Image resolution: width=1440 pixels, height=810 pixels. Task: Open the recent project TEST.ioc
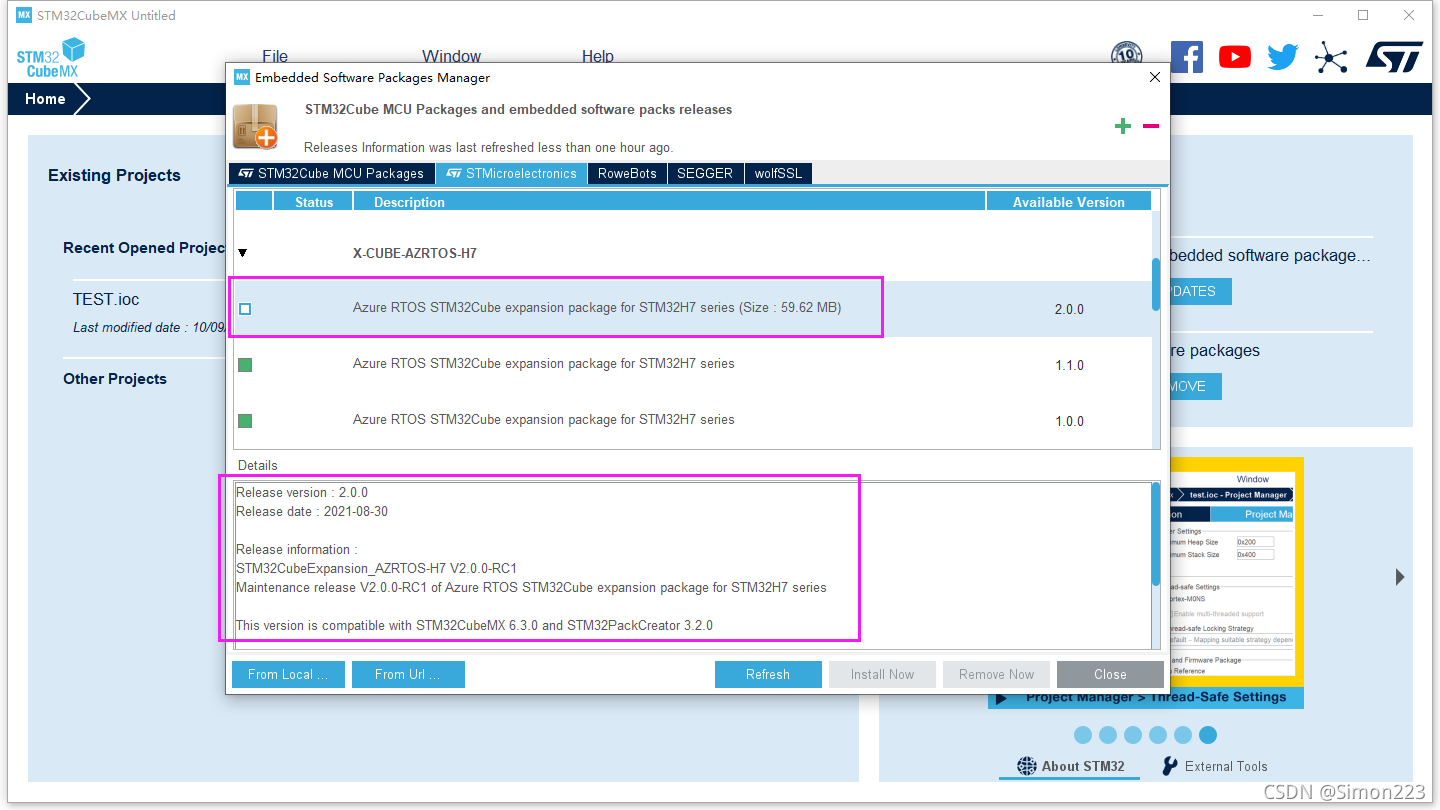pos(106,299)
